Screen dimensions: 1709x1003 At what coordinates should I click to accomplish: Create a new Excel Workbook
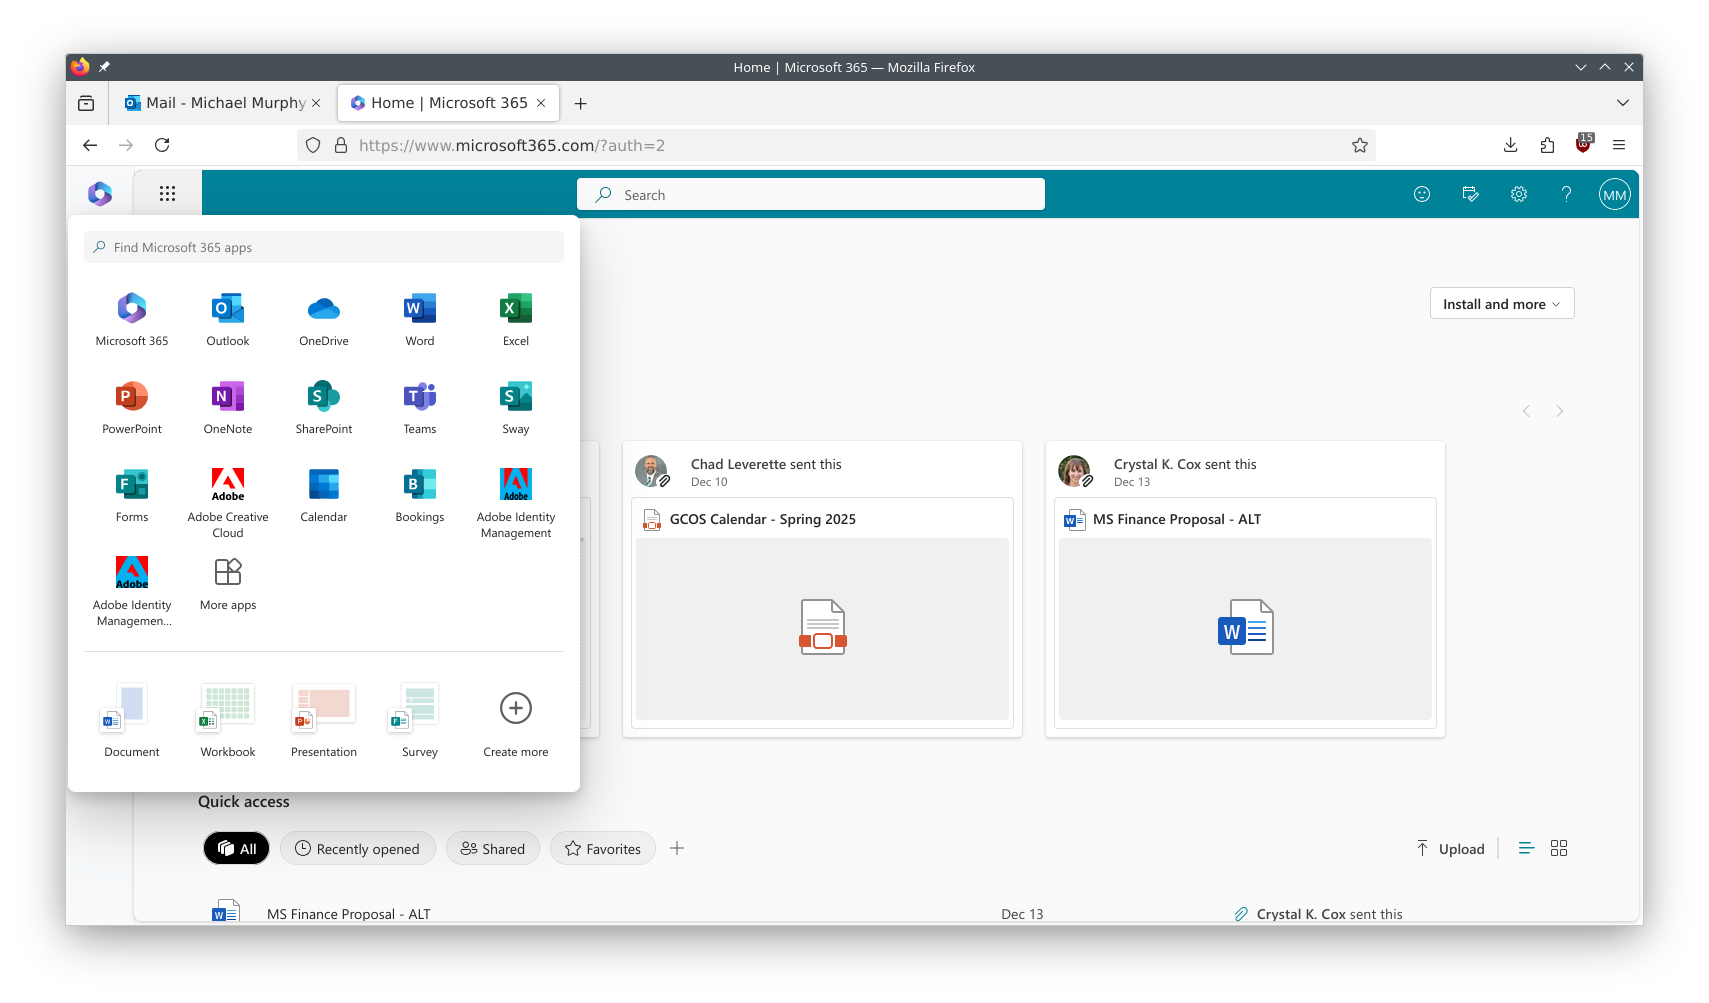pos(228,720)
